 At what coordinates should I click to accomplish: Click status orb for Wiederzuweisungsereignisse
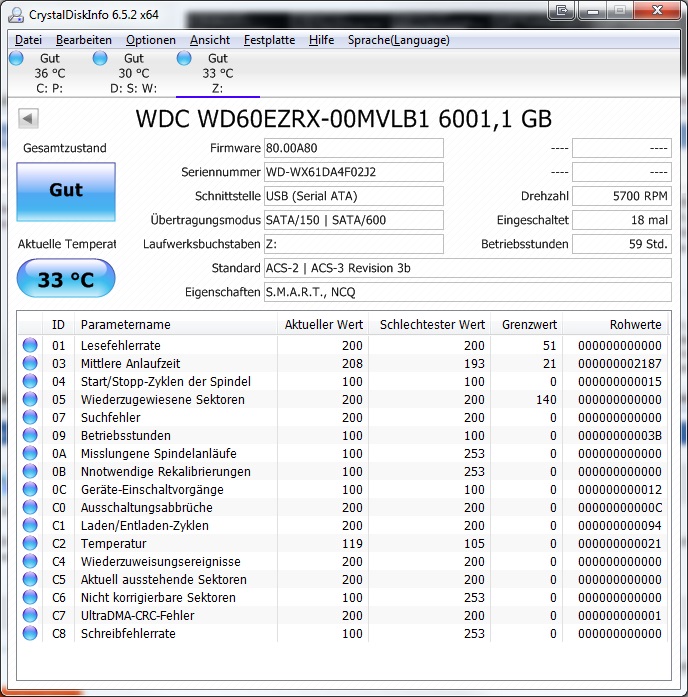(30, 561)
